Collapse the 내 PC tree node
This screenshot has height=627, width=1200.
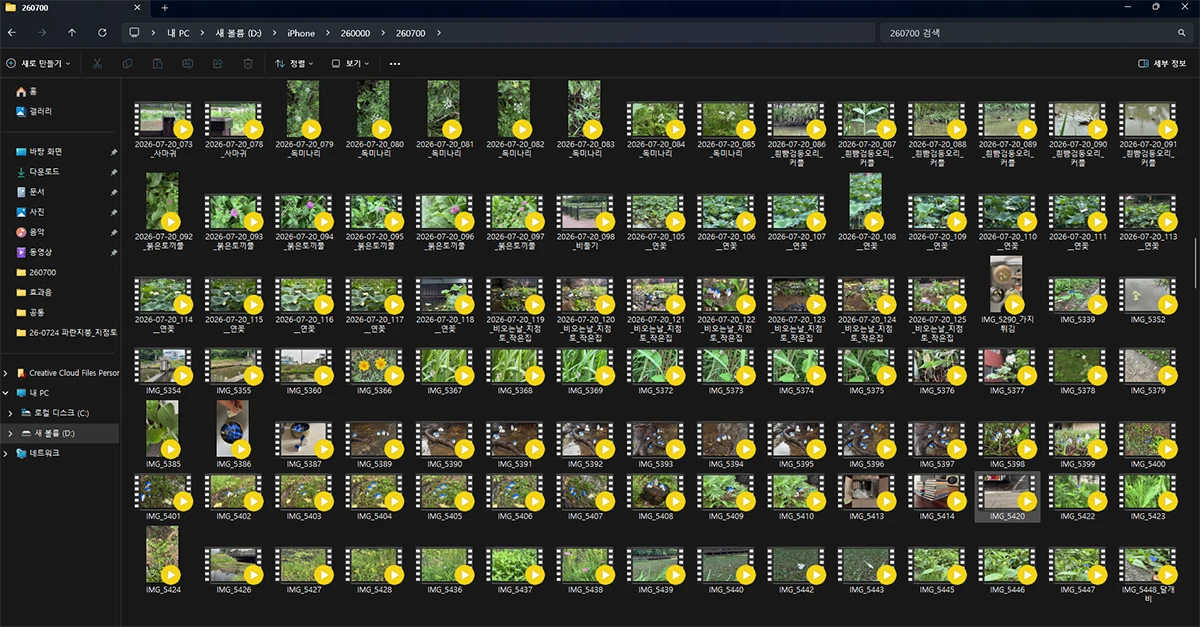[x=6, y=393]
